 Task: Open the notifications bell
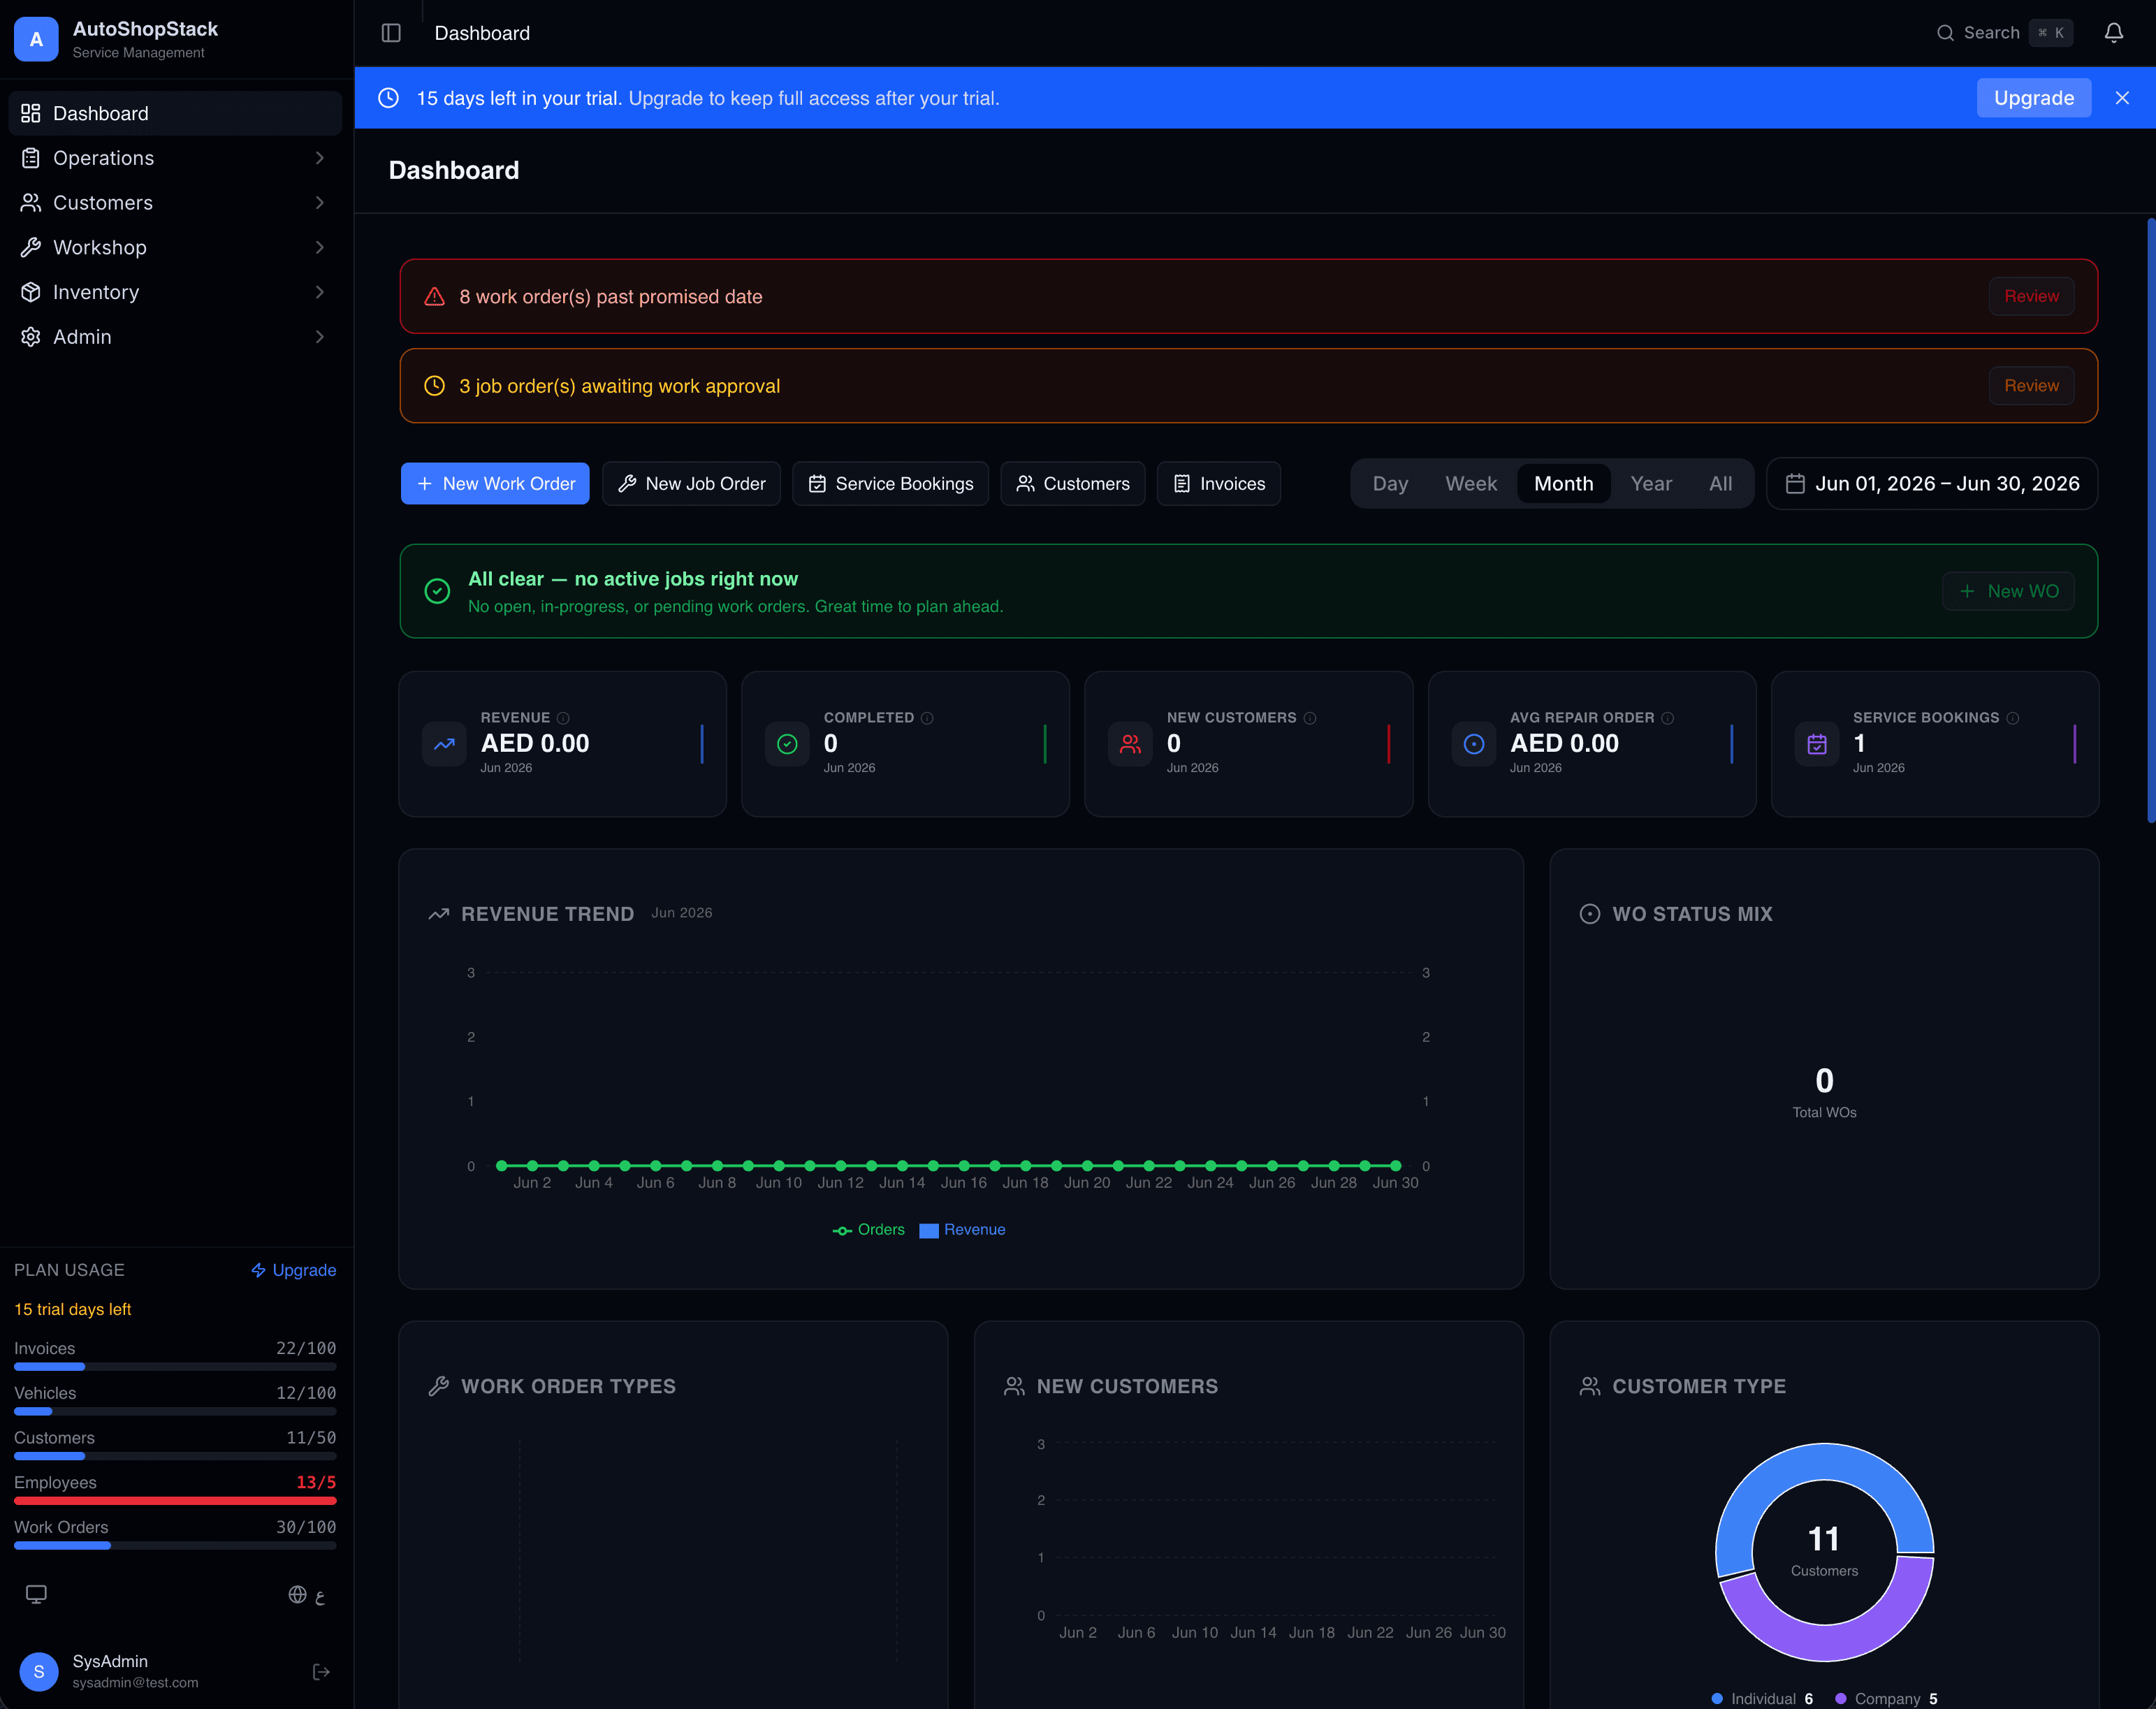tap(2113, 33)
